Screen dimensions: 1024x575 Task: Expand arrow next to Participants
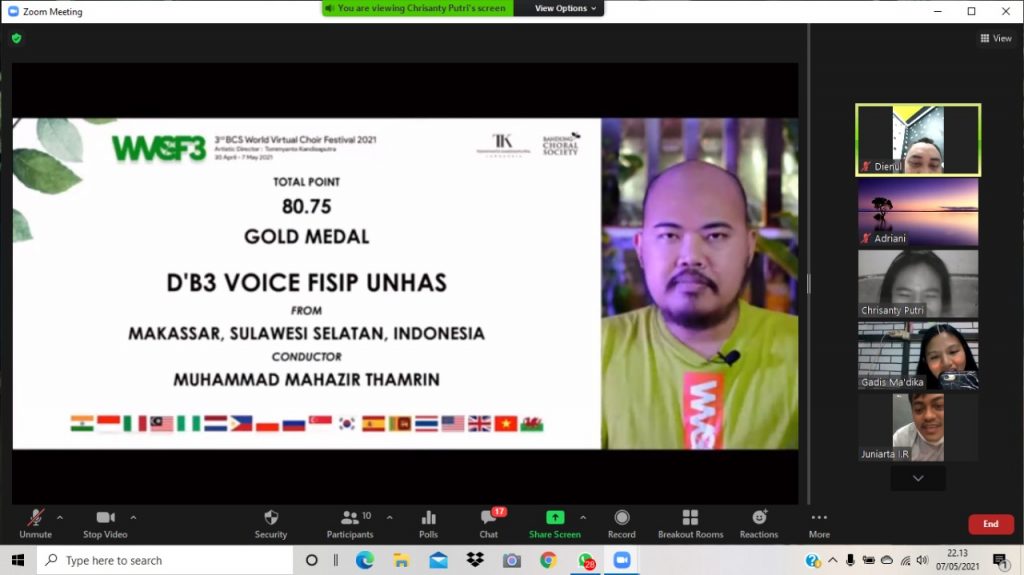(x=390, y=517)
